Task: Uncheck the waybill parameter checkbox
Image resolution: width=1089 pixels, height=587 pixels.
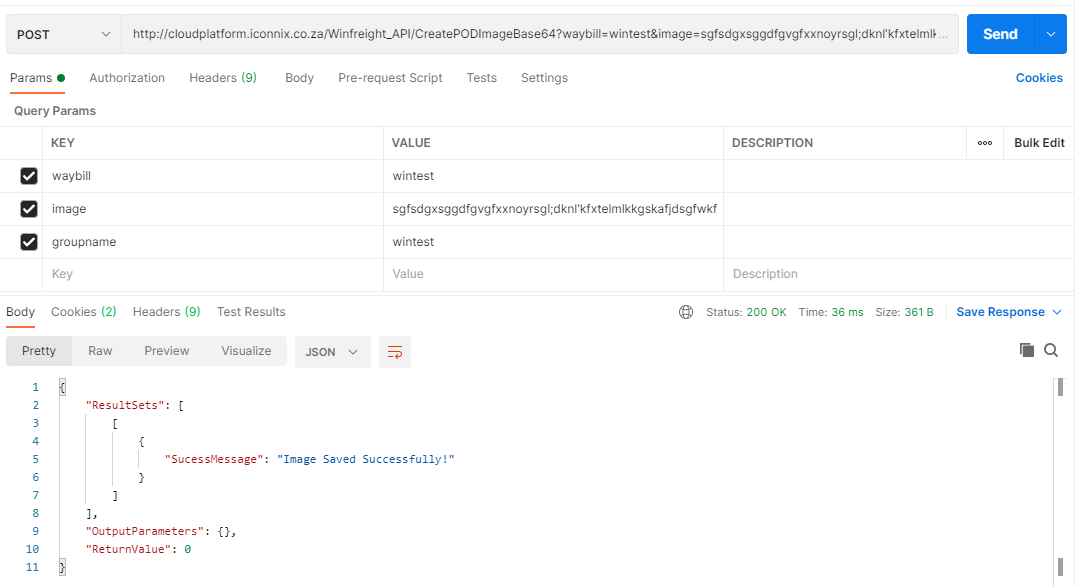Action: coord(28,176)
